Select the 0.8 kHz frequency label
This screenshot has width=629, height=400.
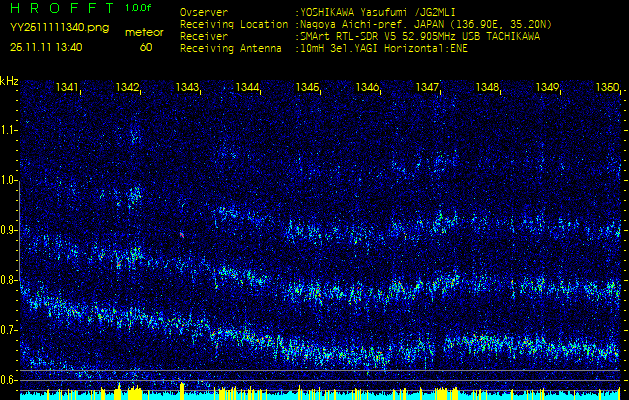click(x=9, y=279)
